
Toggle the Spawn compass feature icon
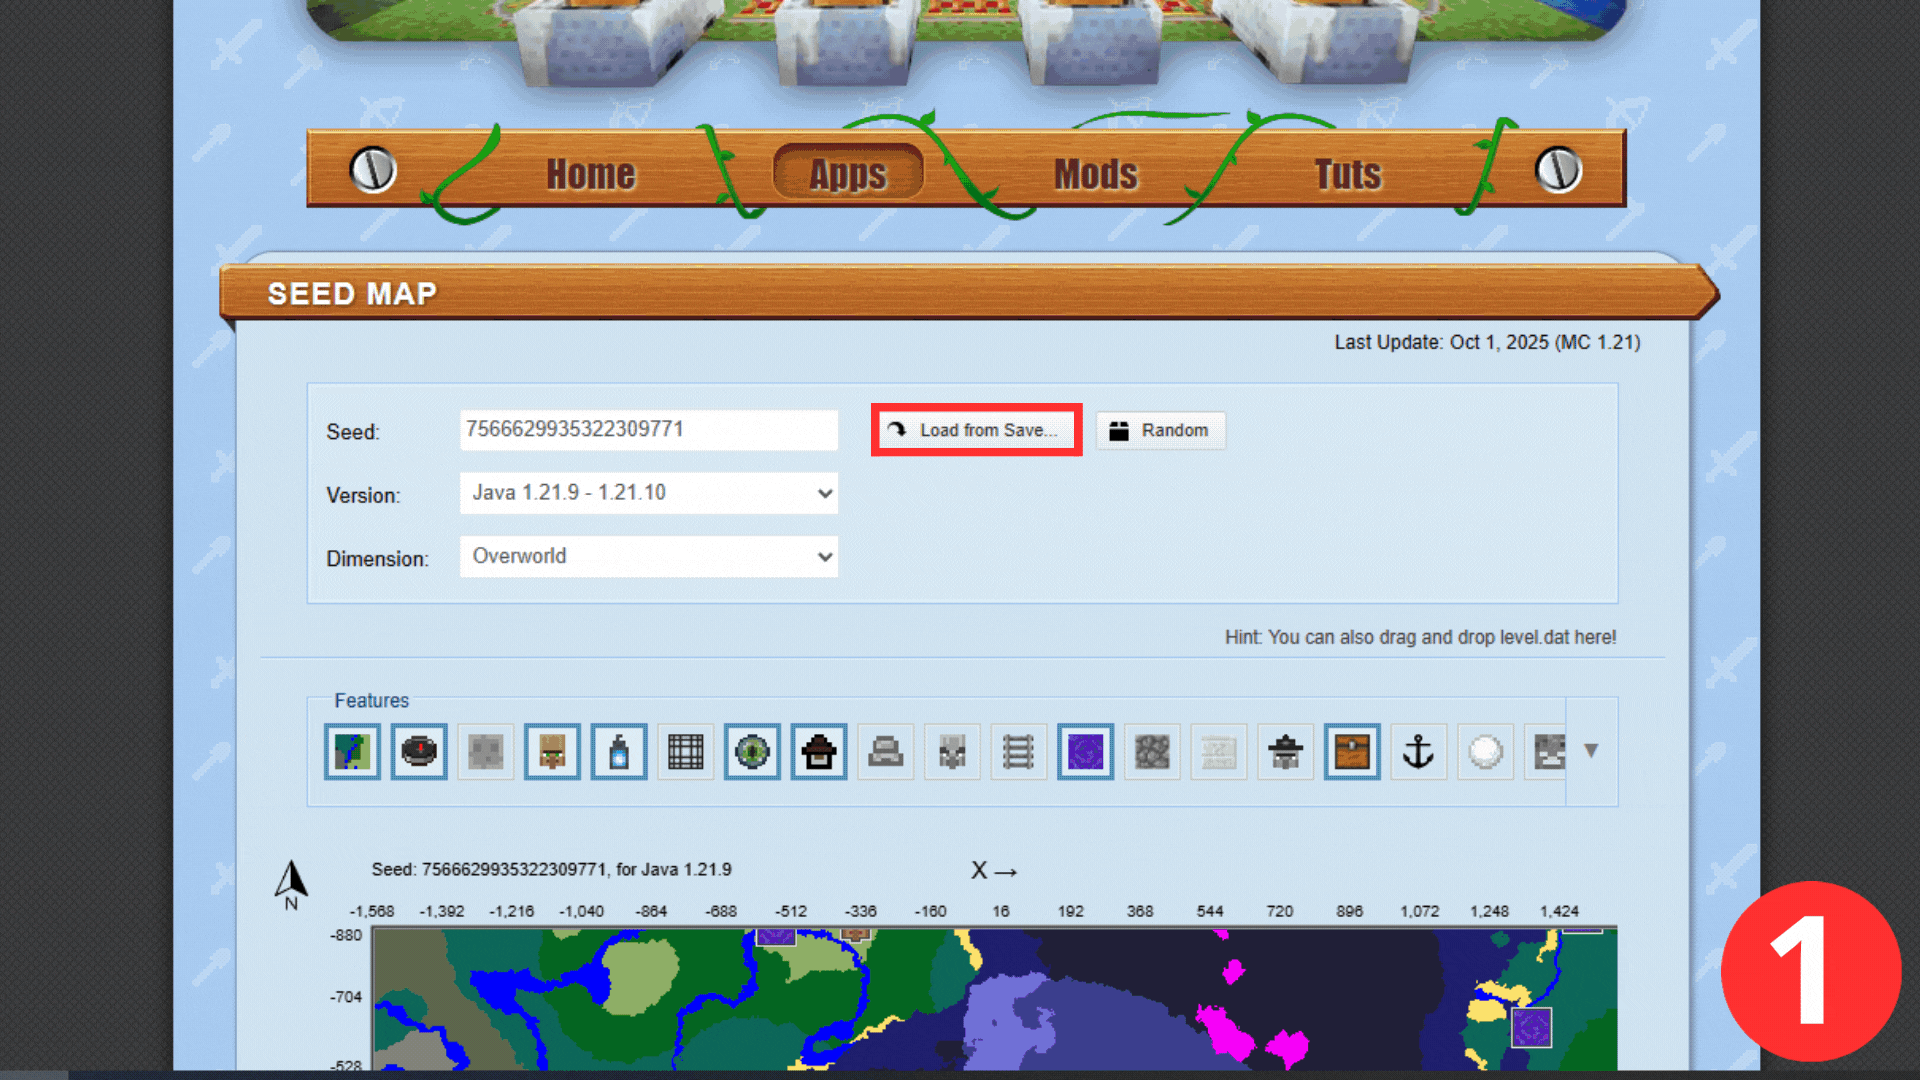tap(419, 751)
